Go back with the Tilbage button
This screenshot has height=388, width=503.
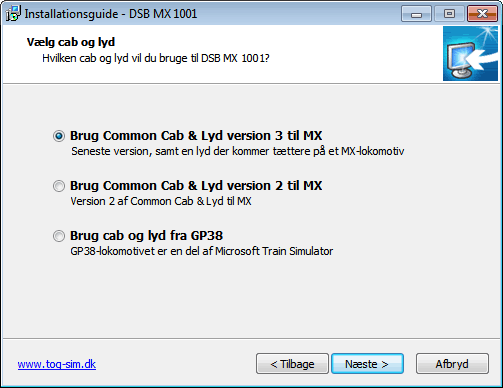point(292,364)
